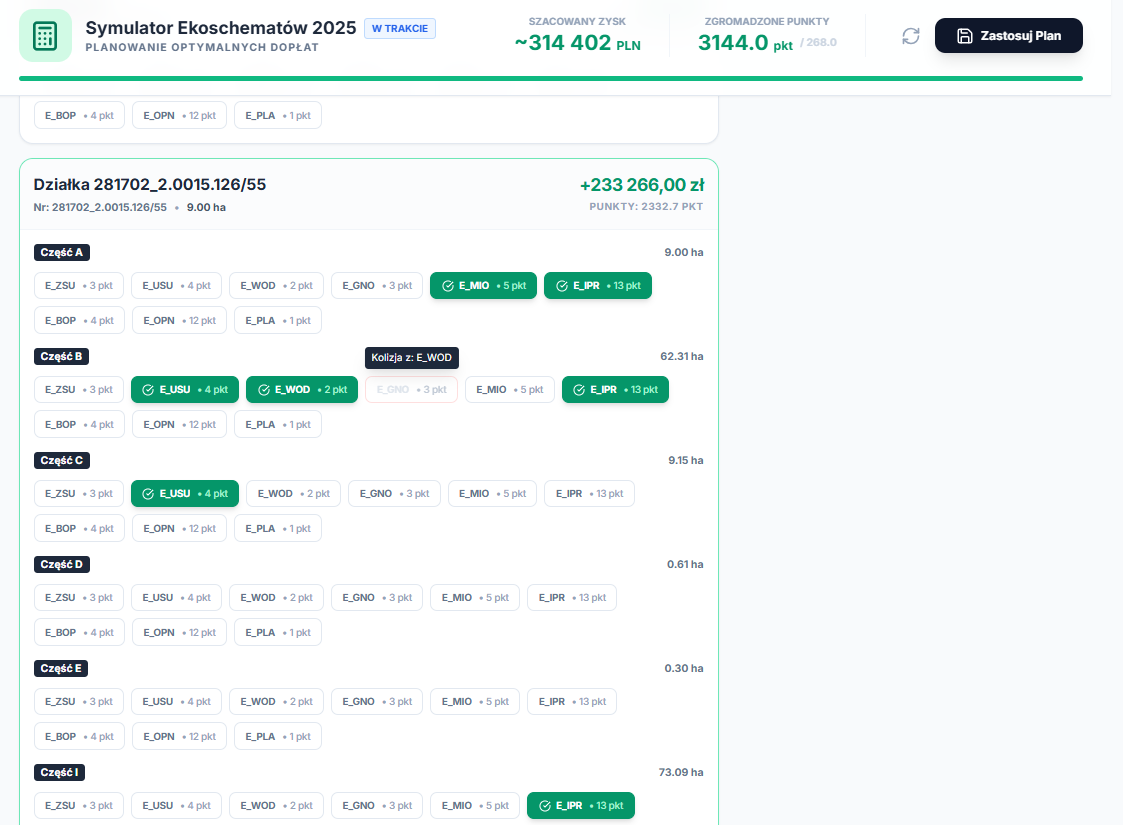The image size is (1123, 825).
Task: Enable E_ZSU scheme in Część A
Action: click(79, 286)
